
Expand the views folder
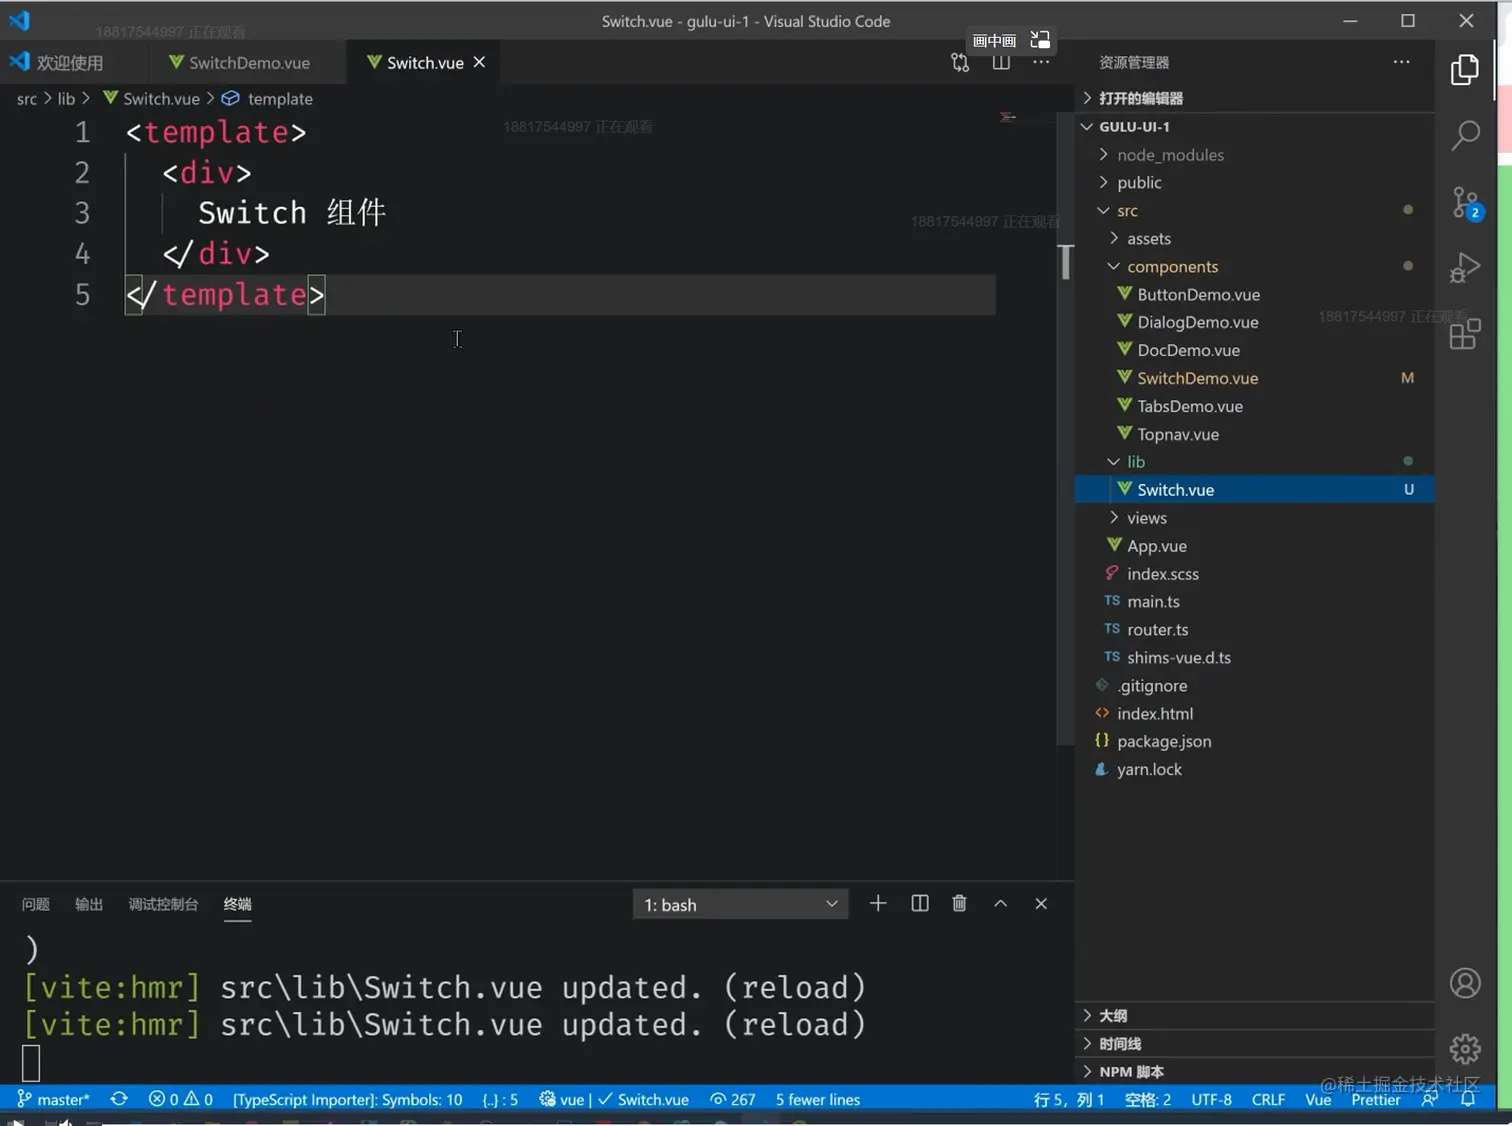pyautogui.click(x=1146, y=518)
